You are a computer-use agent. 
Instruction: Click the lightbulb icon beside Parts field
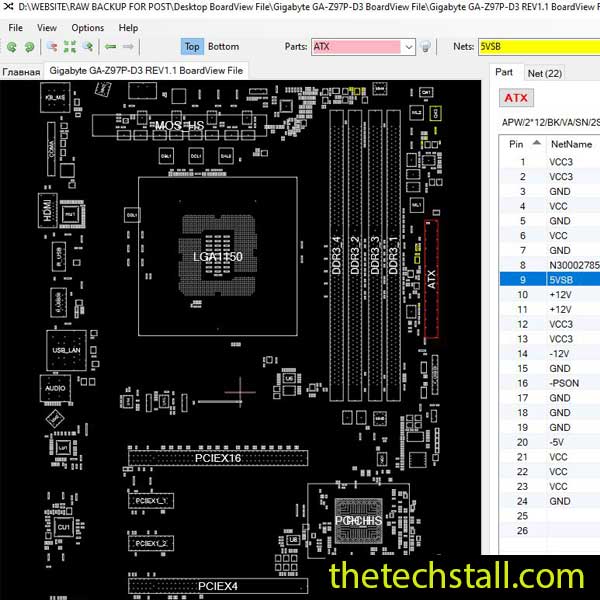point(425,46)
